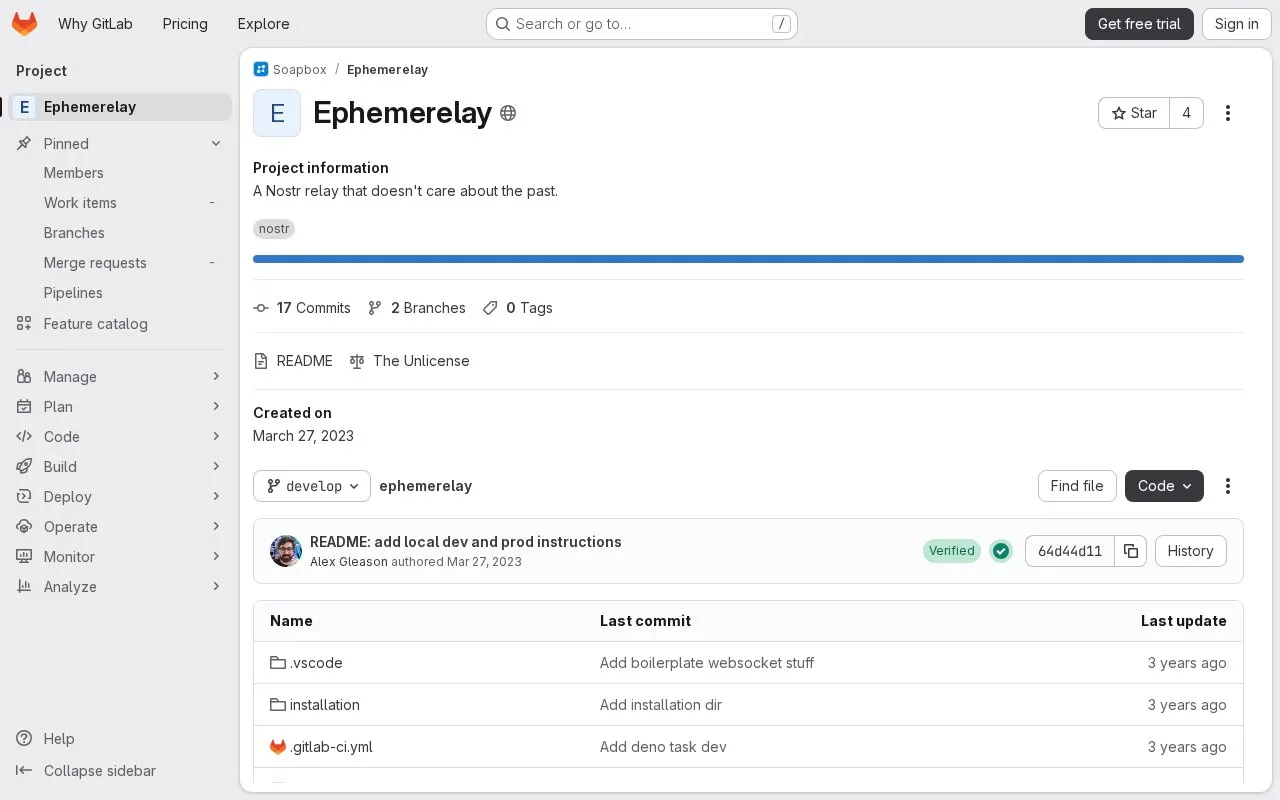Collapse the Pinned sidebar section
Image resolution: width=1280 pixels, height=800 pixels.
pos(120,144)
